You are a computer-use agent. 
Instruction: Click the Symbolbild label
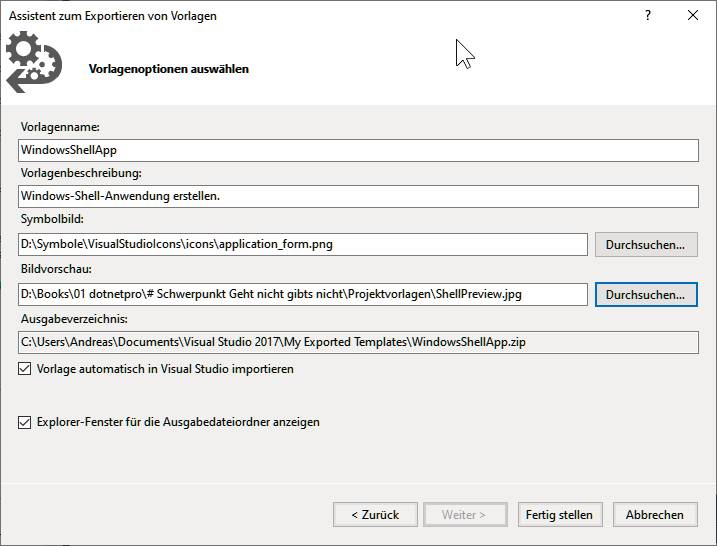(52, 219)
